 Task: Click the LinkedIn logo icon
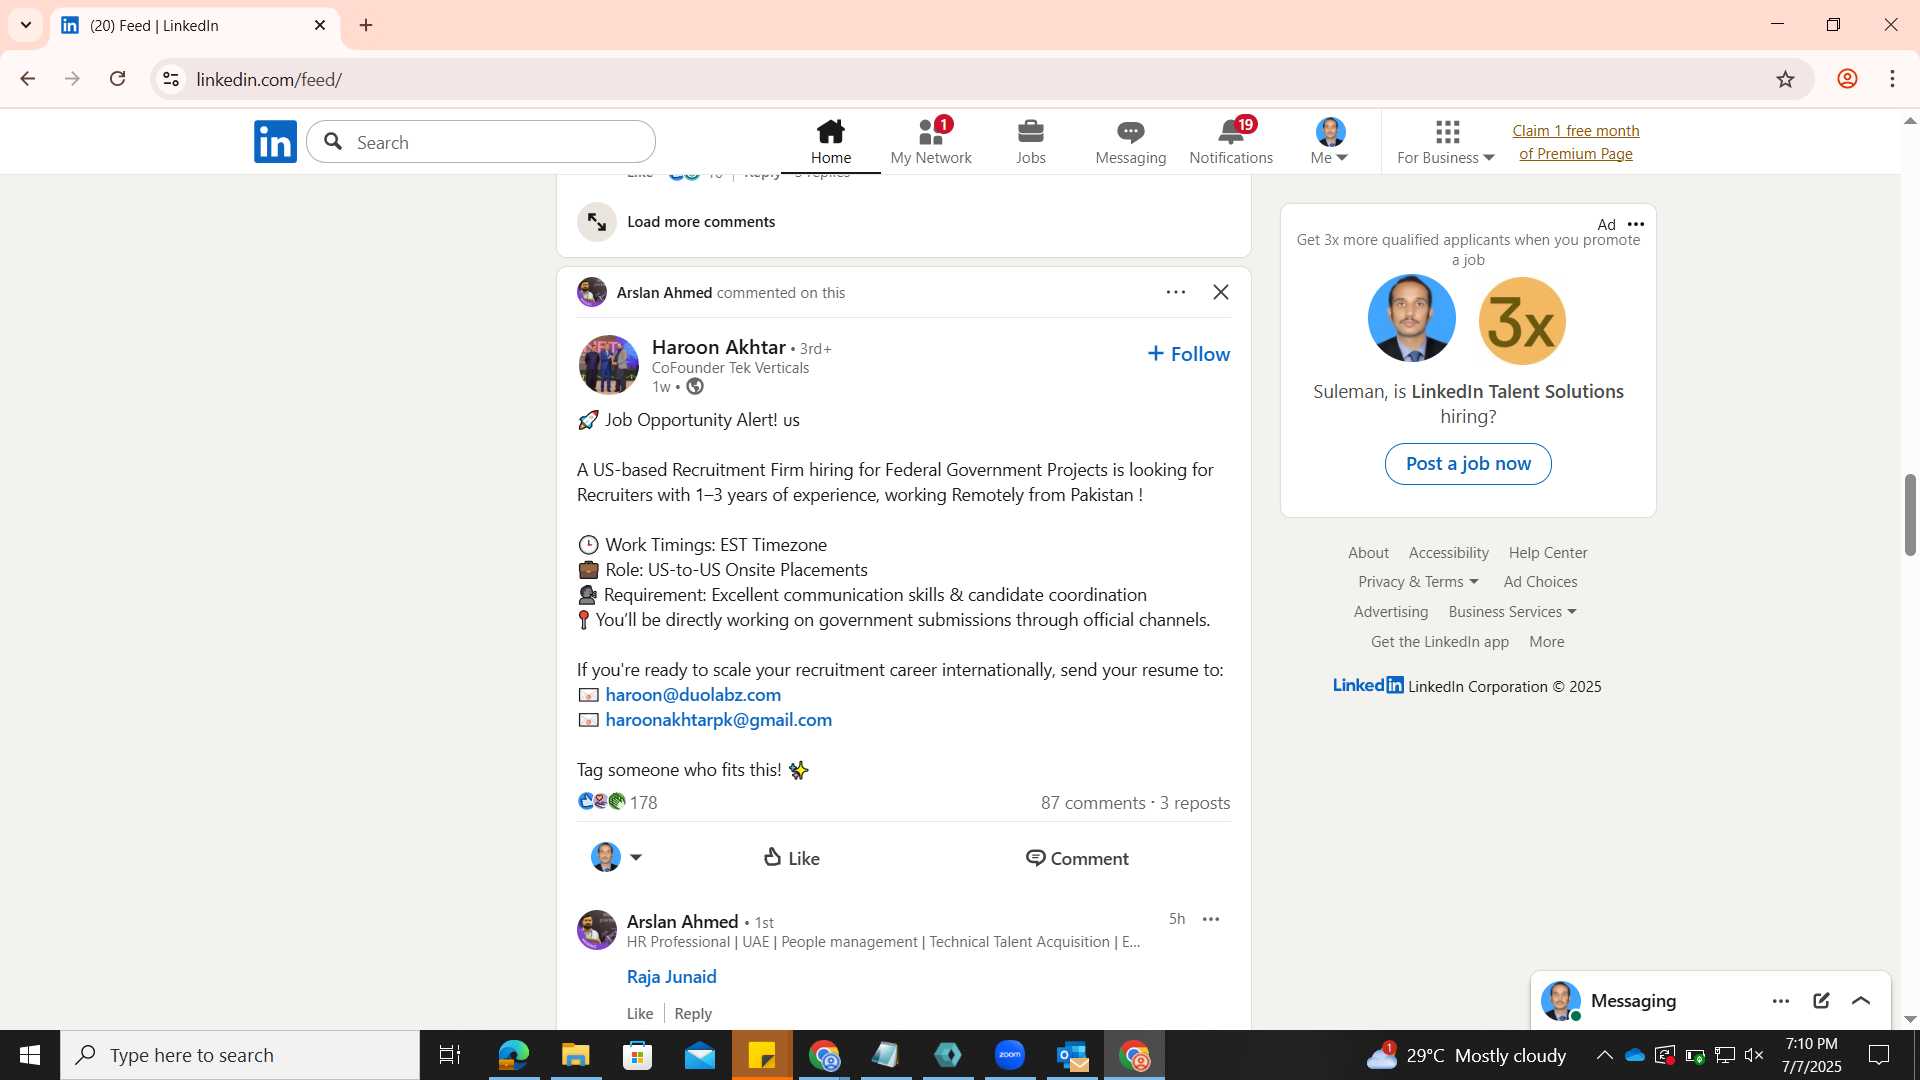click(x=275, y=142)
